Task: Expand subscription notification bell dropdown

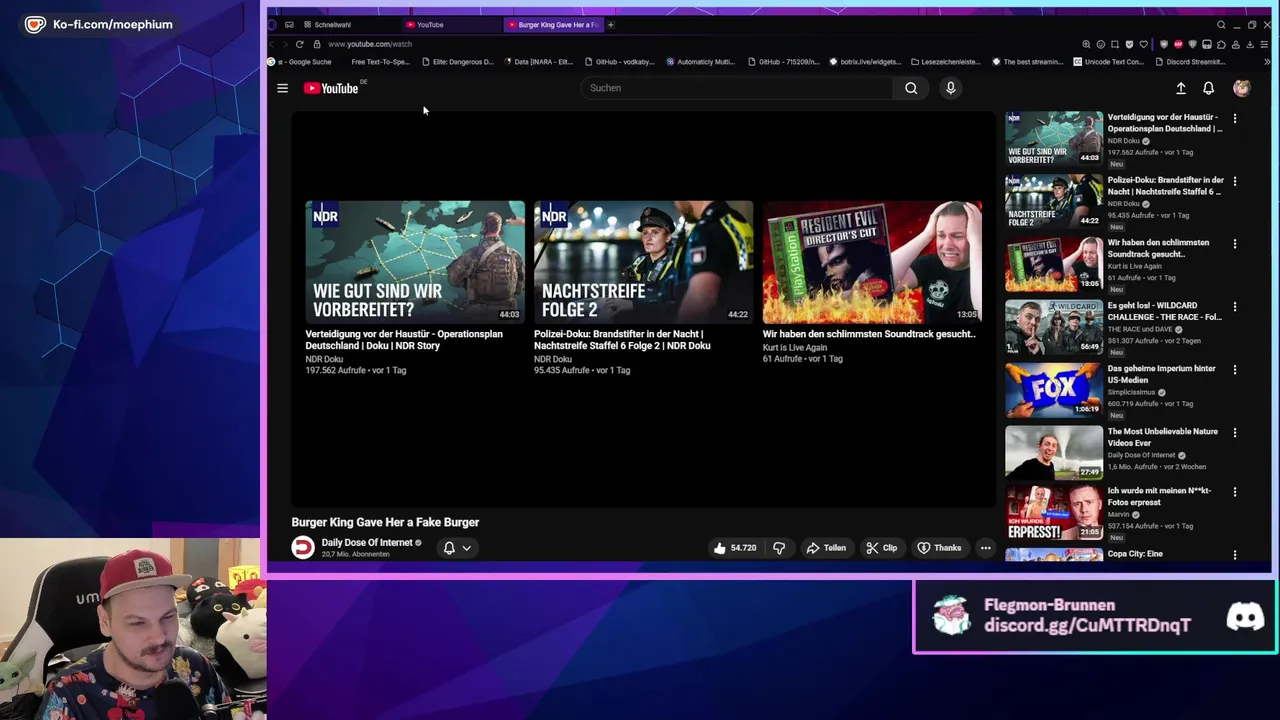Action: 457,548
